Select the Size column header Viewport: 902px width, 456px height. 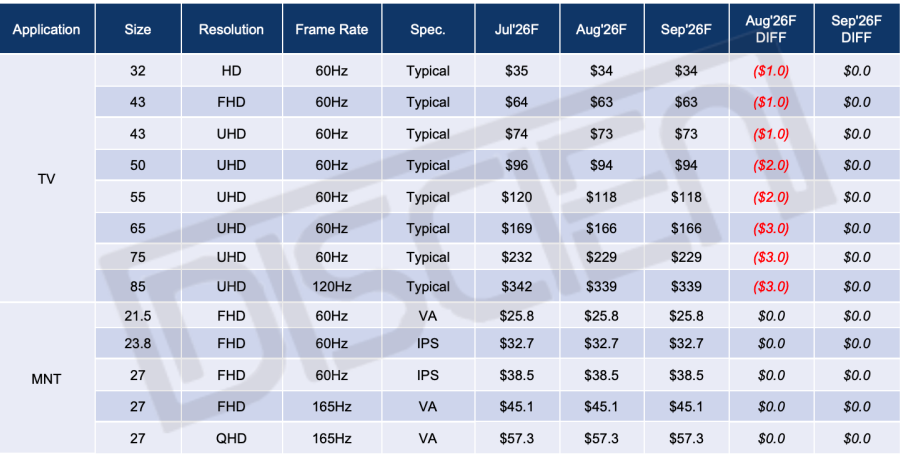pos(138,29)
